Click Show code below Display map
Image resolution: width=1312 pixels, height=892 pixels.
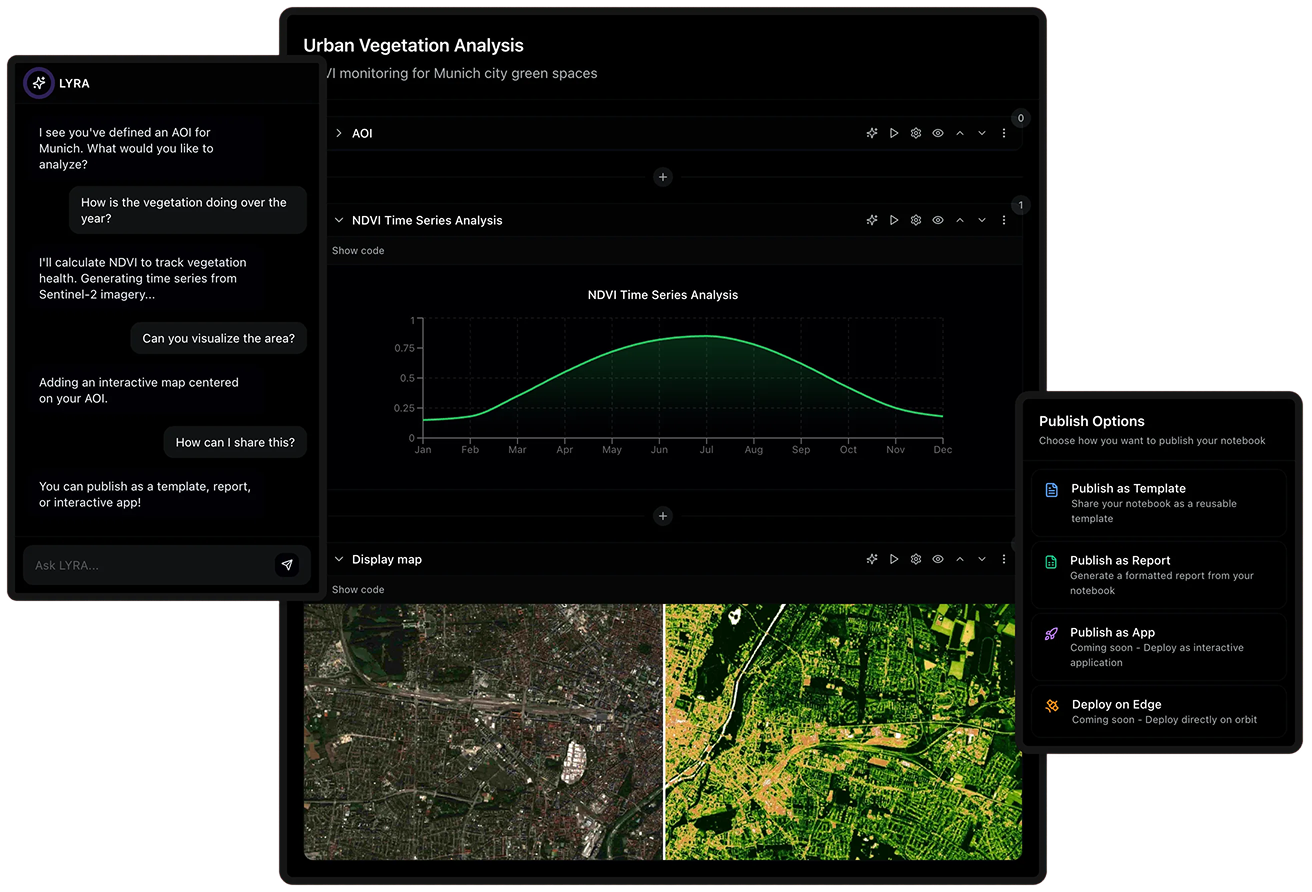point(358,589)
